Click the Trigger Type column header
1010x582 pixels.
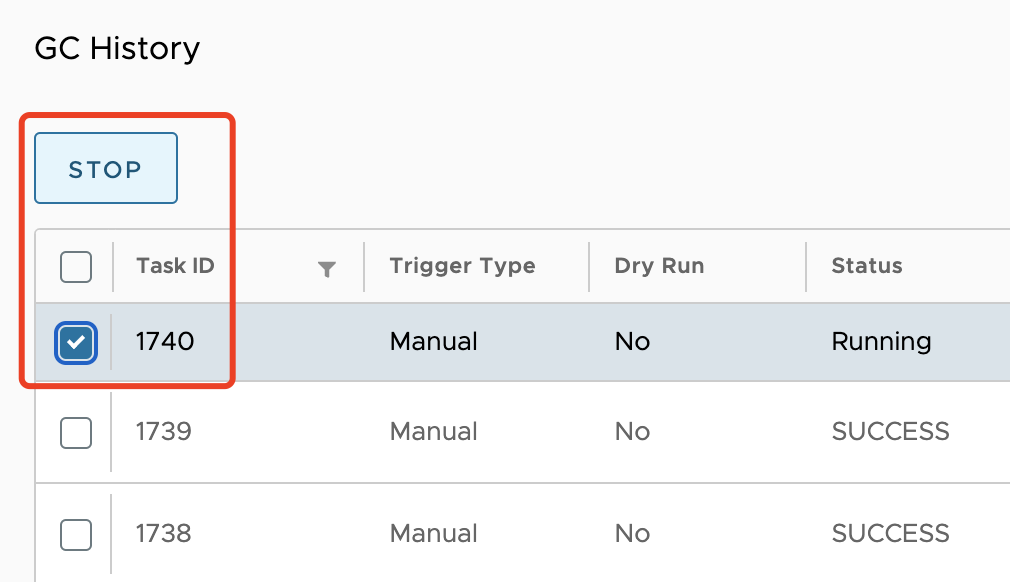[x=462, y=266]
